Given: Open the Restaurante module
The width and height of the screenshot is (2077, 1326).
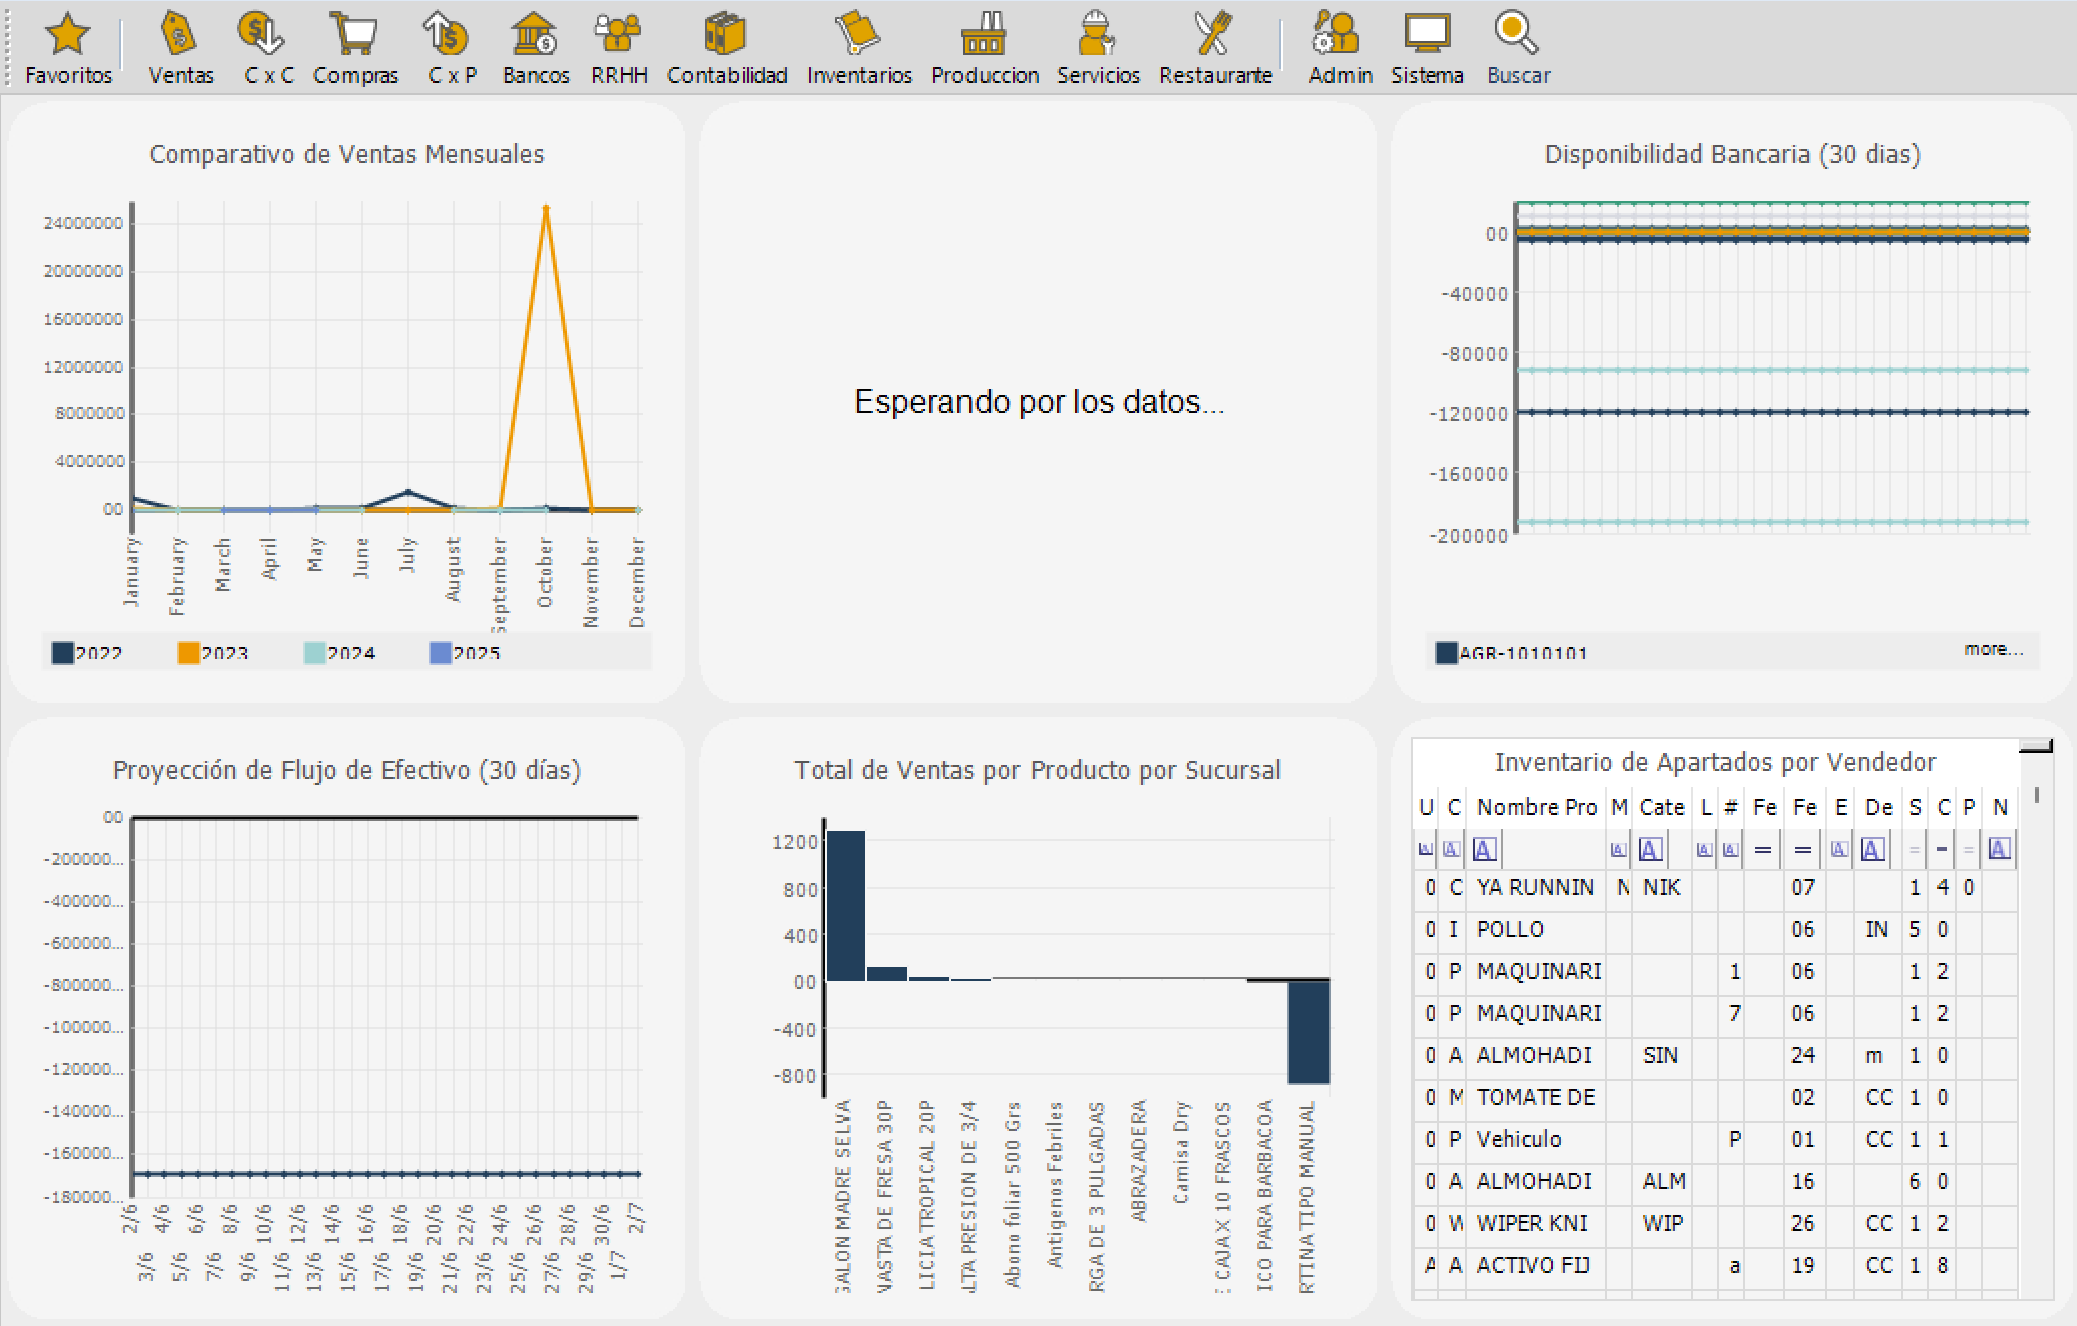Looking at the screenshot, I should (1215, 45).
